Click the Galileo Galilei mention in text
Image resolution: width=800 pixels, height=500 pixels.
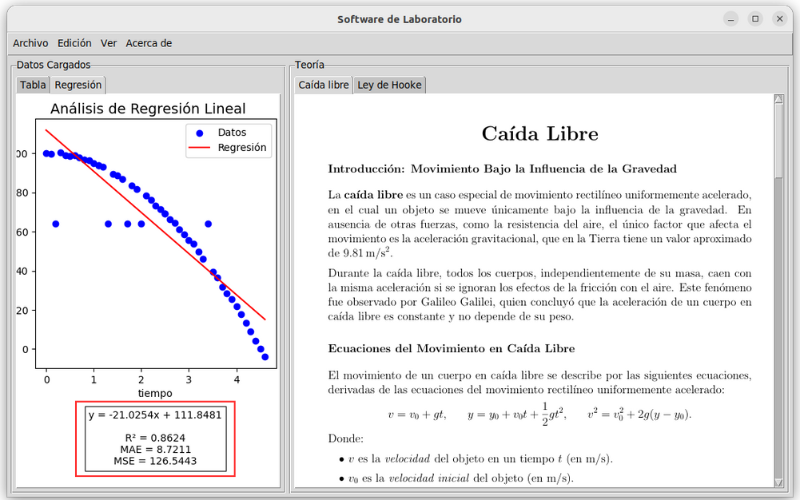click(x=458, y=302)
